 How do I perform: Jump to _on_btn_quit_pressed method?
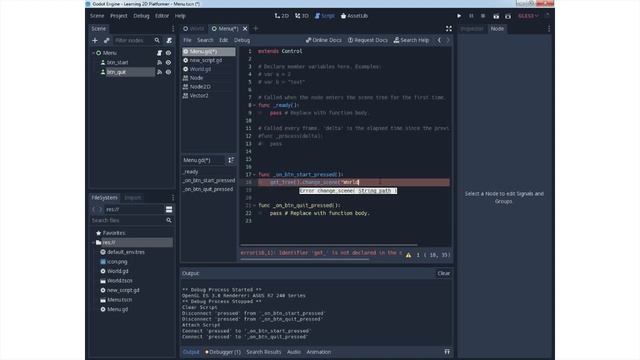(208, 189)
